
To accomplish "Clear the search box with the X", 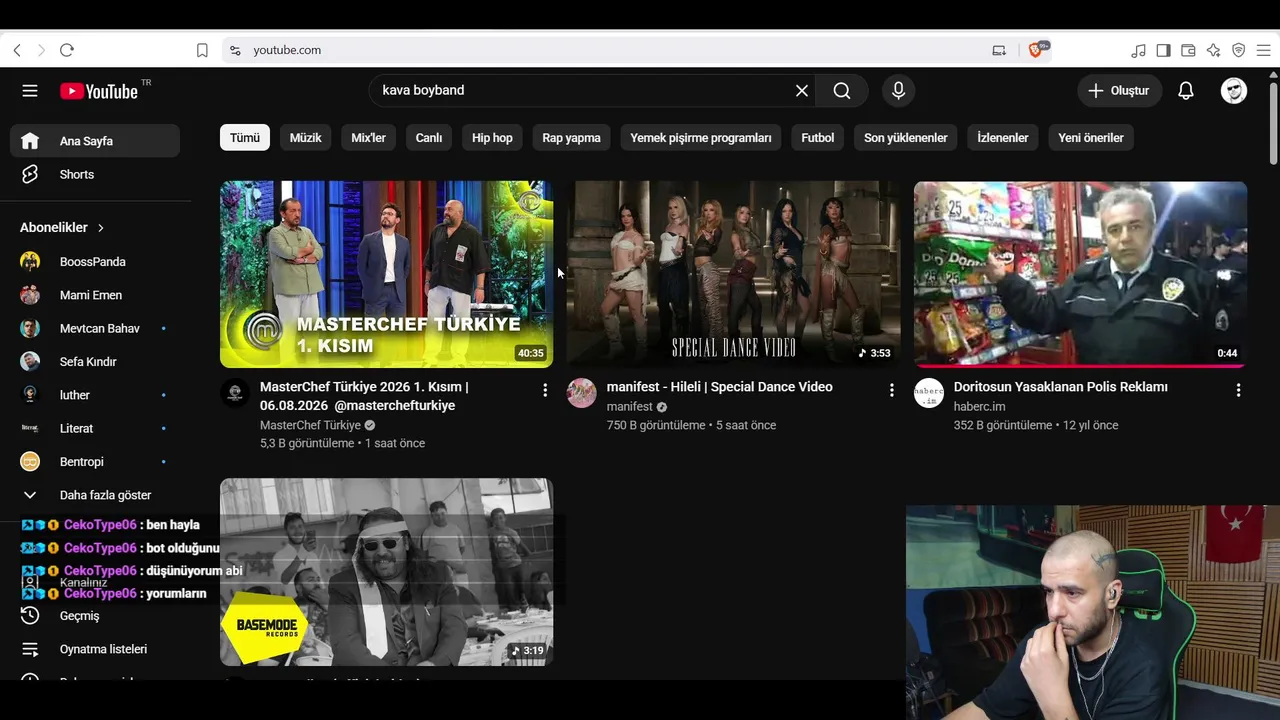I will point(802,91).
